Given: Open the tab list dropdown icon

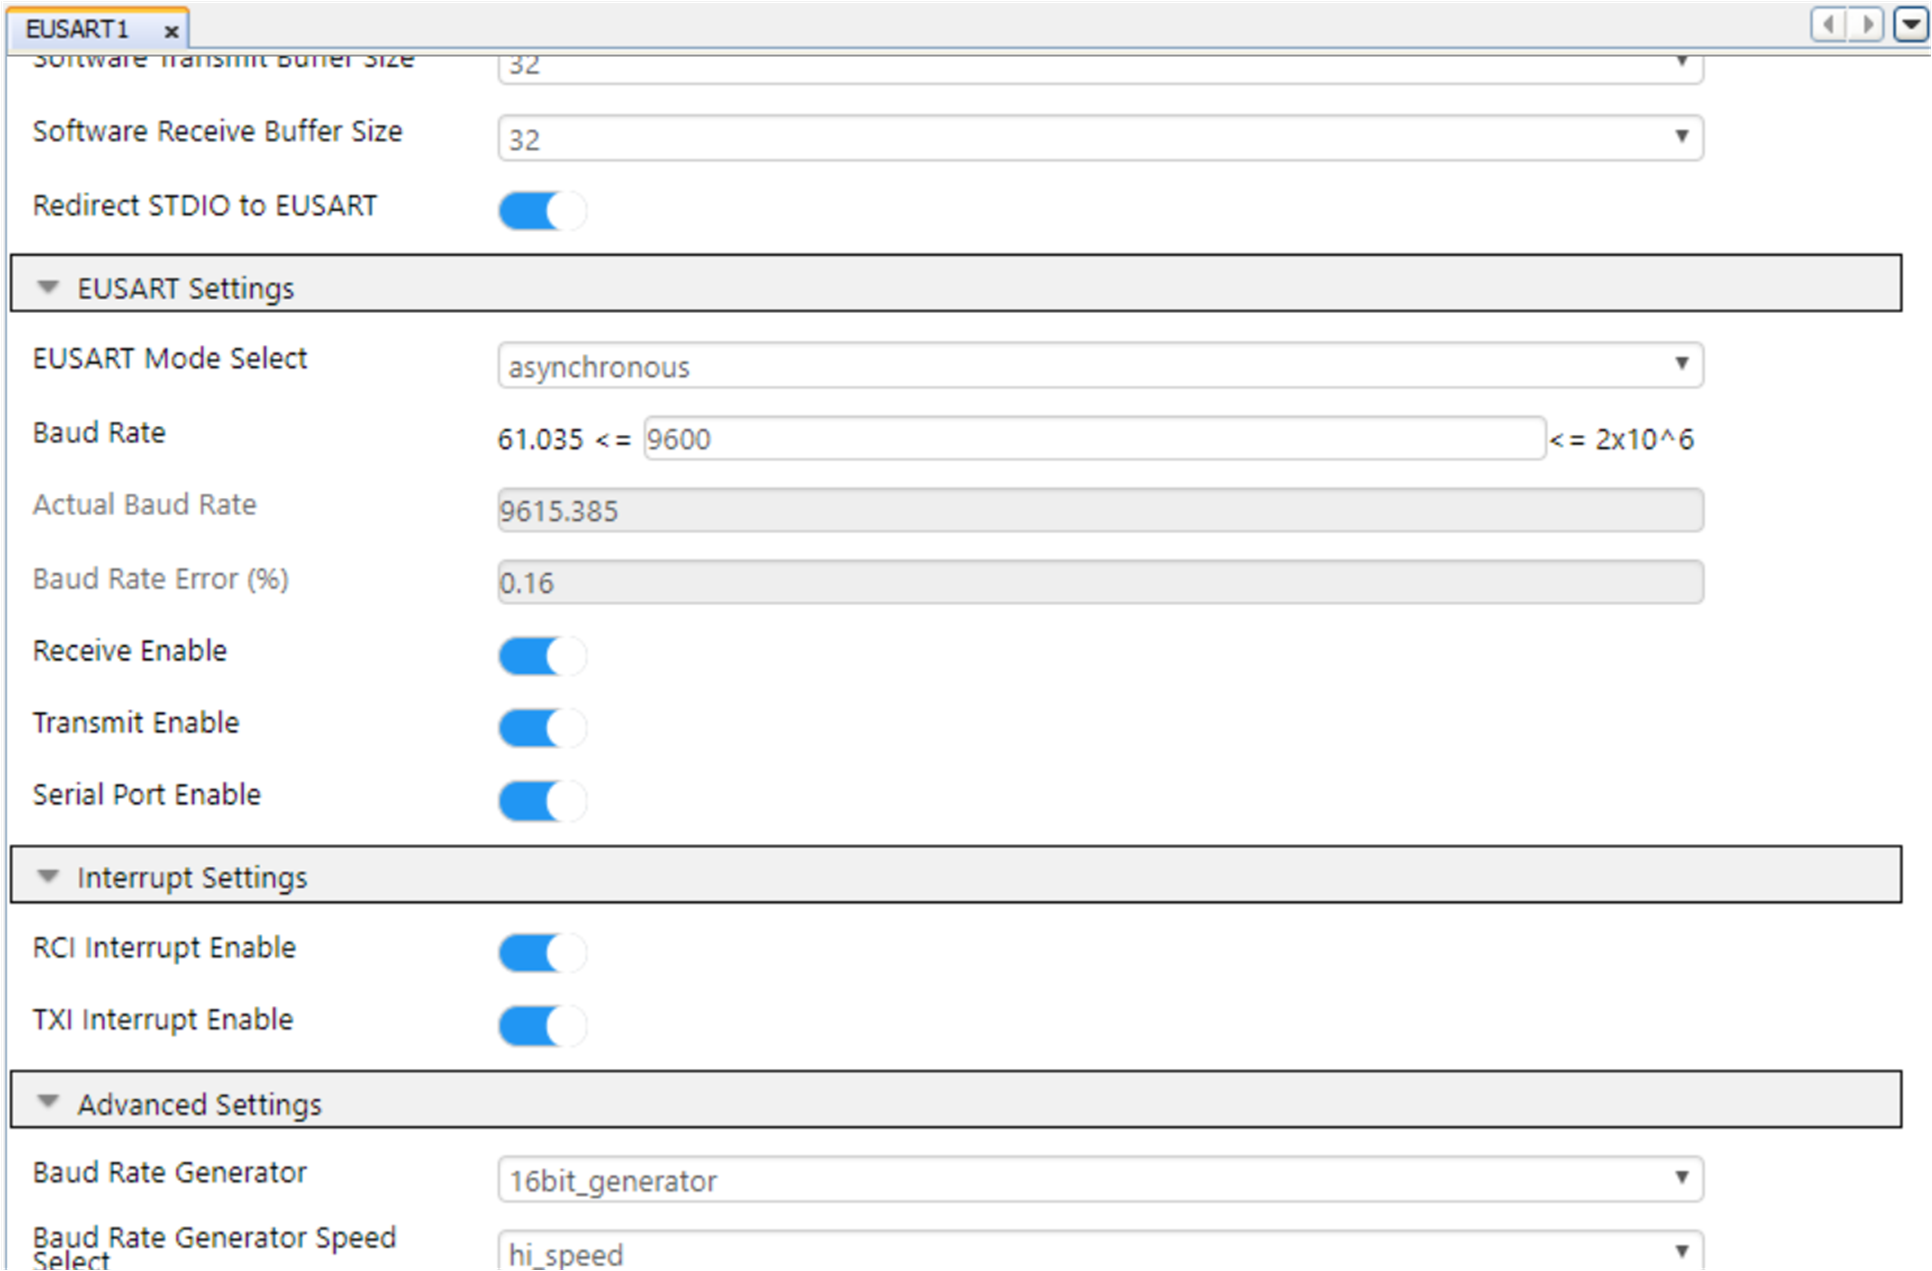Looking at the screenshot, I should pos(1910,23).
